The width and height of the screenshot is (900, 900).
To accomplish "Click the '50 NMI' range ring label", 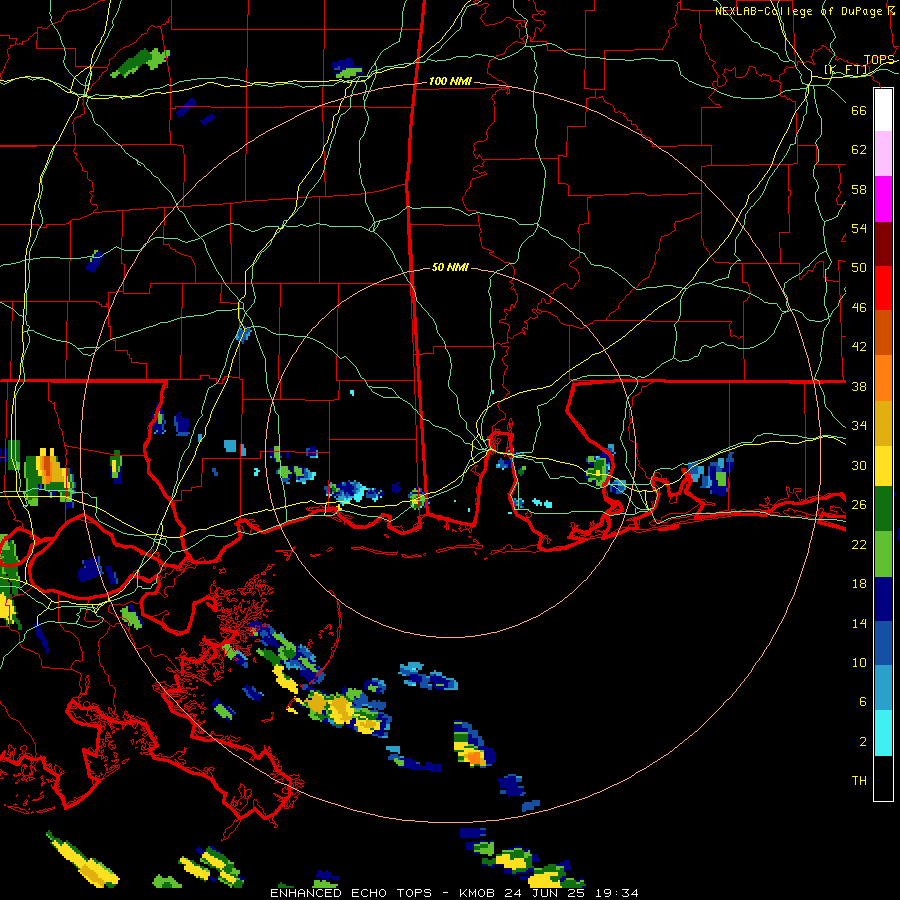I will point(450,267).
